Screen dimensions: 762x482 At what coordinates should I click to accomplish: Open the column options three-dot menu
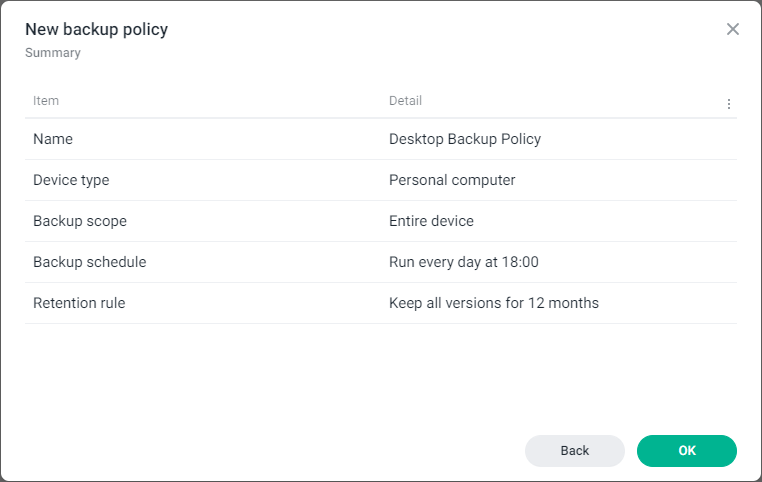[x=729, y=104]
